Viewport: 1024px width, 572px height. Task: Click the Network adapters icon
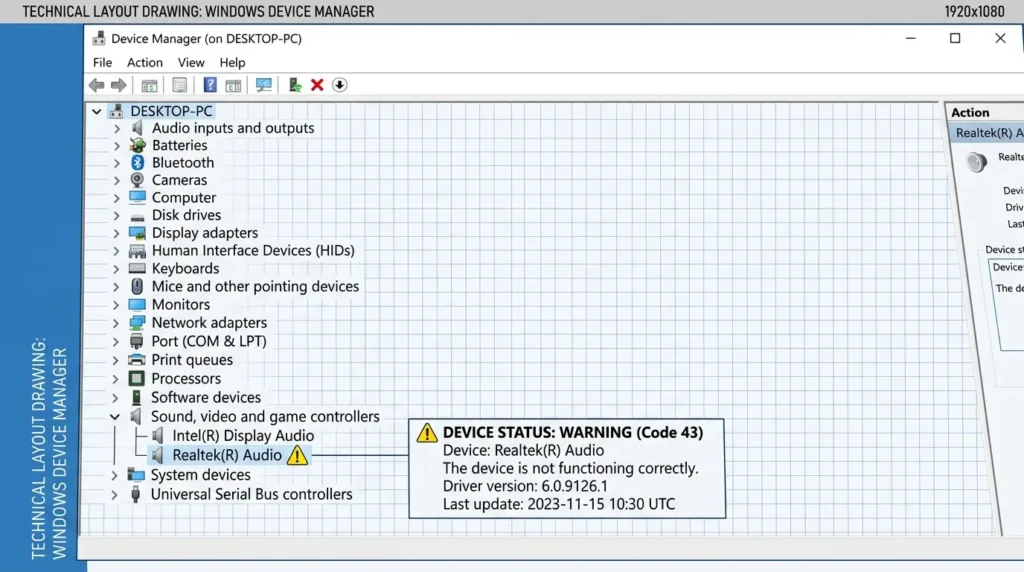(x=137, y=323)
